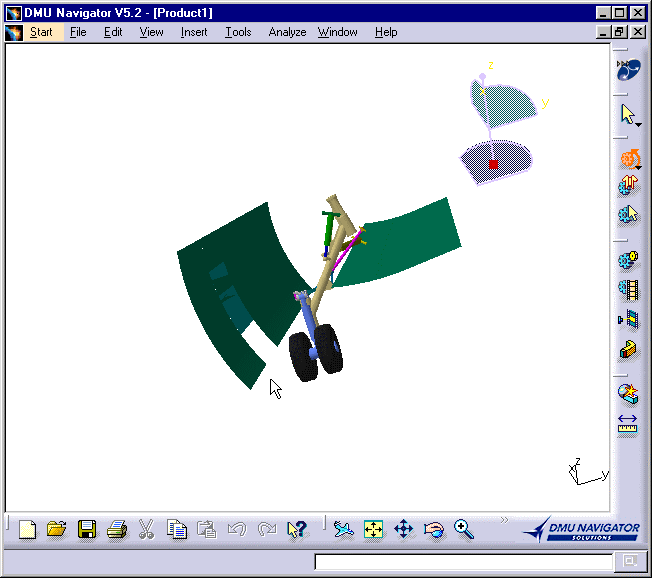Image resolution: width=652 pixels, height=578 pixels.
Task: Click the gears with film strip icon
Action: (x=628, y=290)
